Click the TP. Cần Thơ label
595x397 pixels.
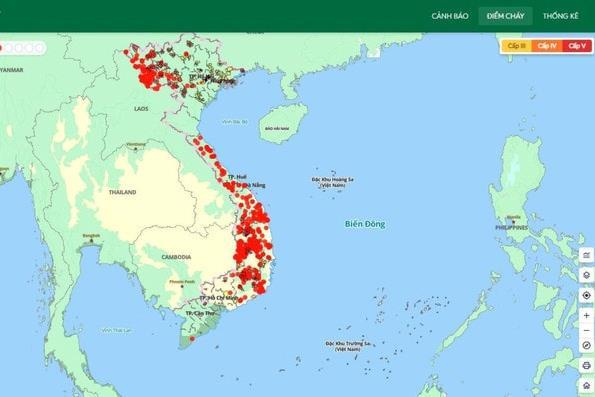[200, 313]
